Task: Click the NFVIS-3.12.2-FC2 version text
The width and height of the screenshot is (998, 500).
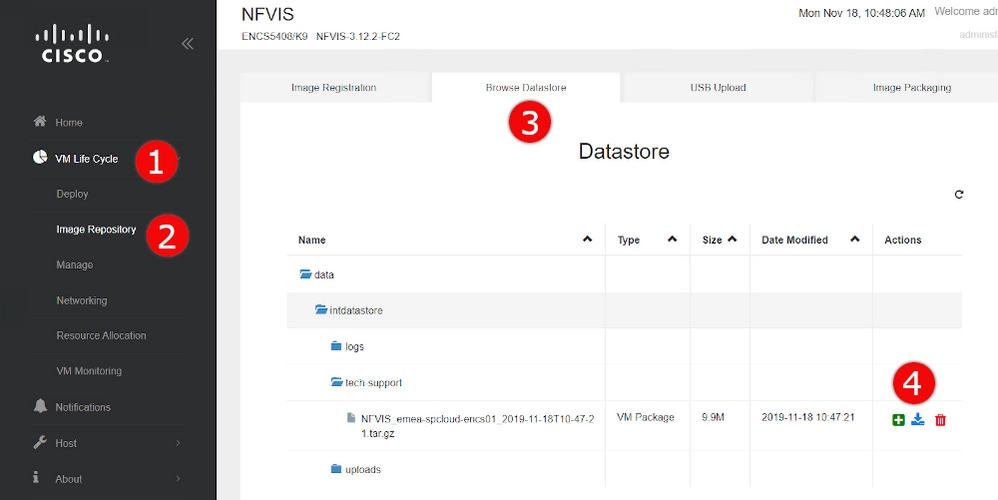Action: coord(358,37)
